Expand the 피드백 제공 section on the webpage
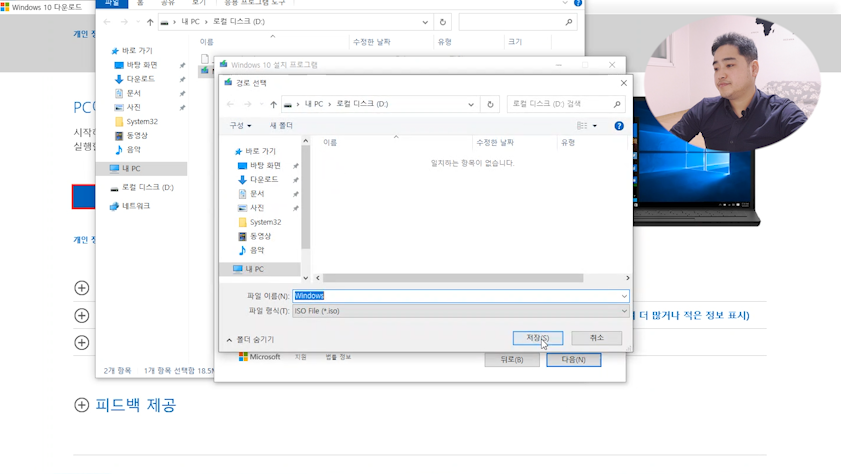Viewport: 841px width, 474px height. point(82,405)
